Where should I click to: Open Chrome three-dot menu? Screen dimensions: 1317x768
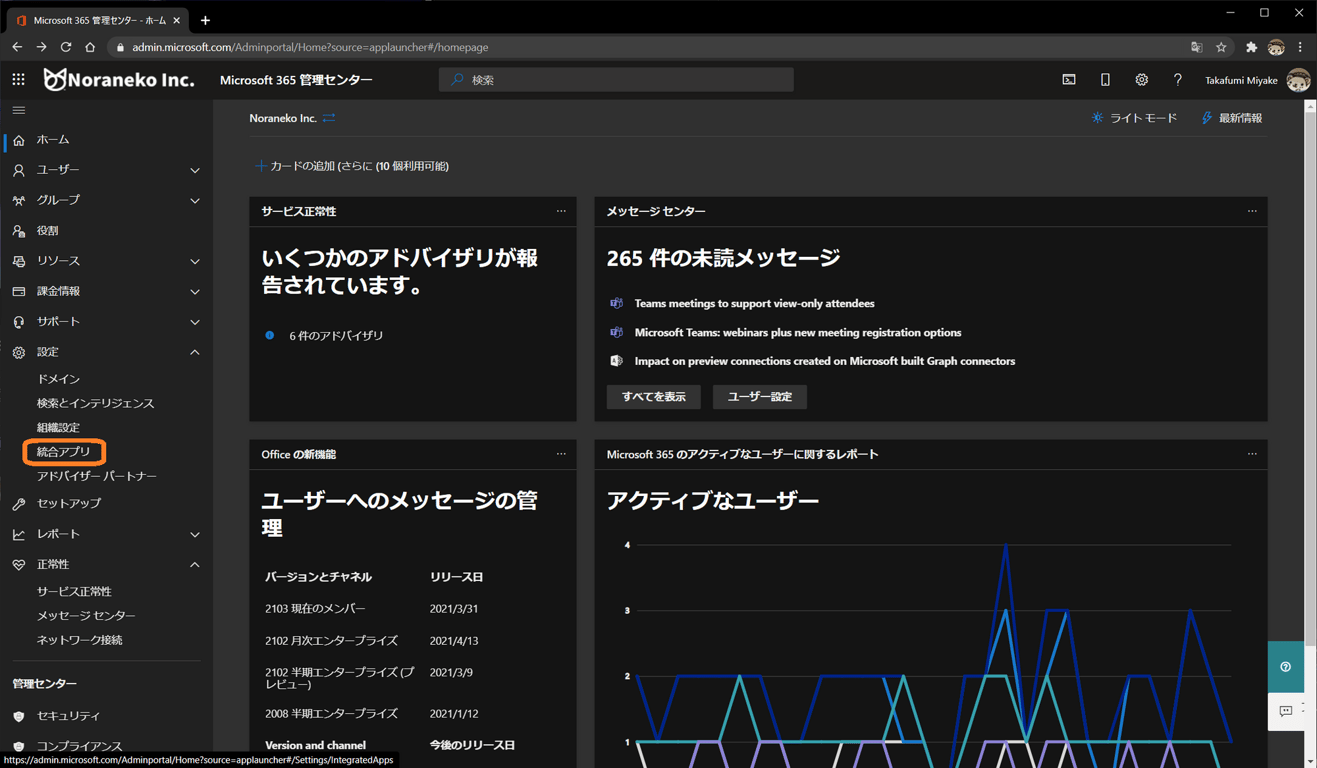pos(1300,47)
